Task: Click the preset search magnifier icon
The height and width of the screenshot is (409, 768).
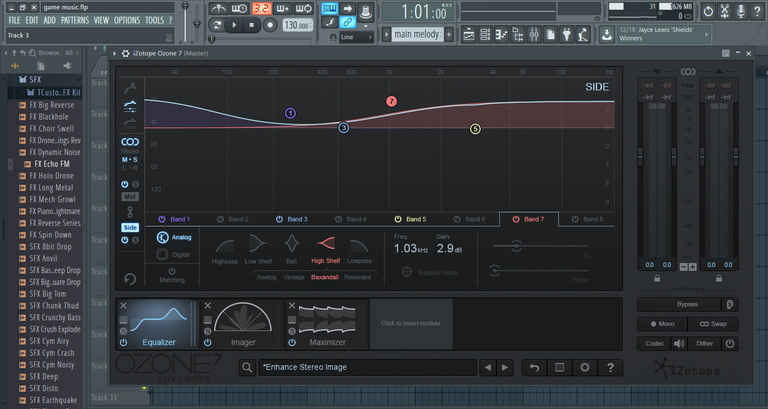Action: pyautogui.click(x=246, y=367)
